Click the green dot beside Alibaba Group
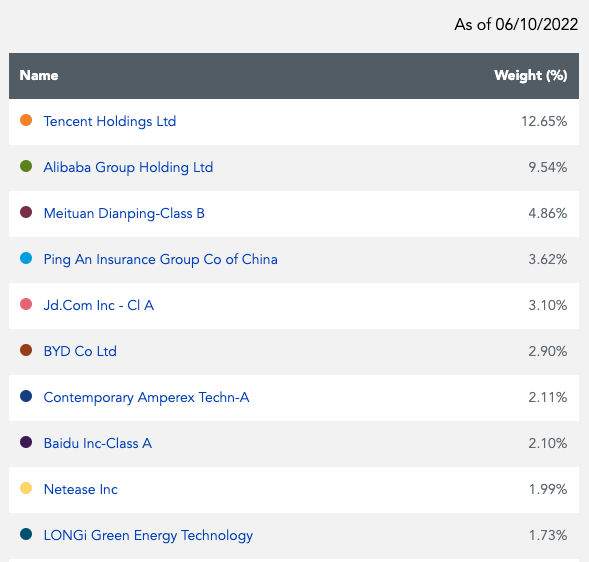 (26, 166)
